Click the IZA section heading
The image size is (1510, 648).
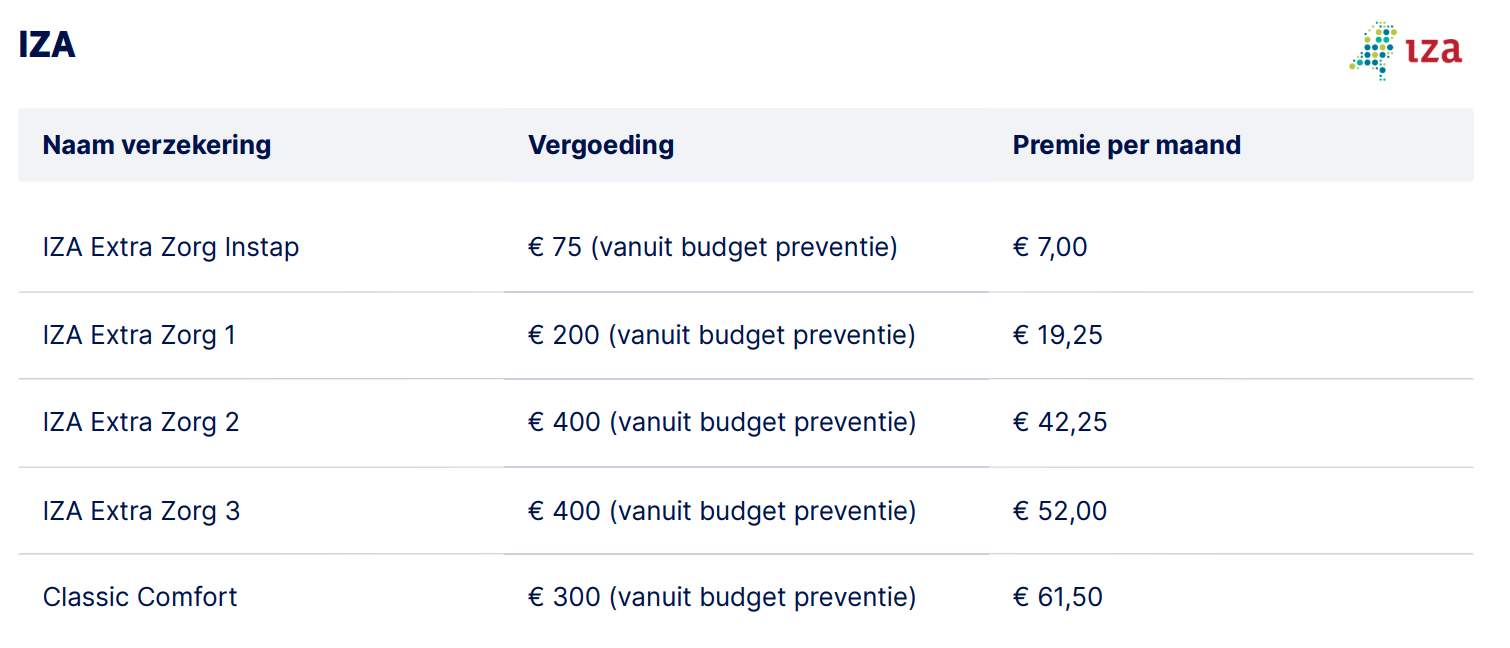47,45
